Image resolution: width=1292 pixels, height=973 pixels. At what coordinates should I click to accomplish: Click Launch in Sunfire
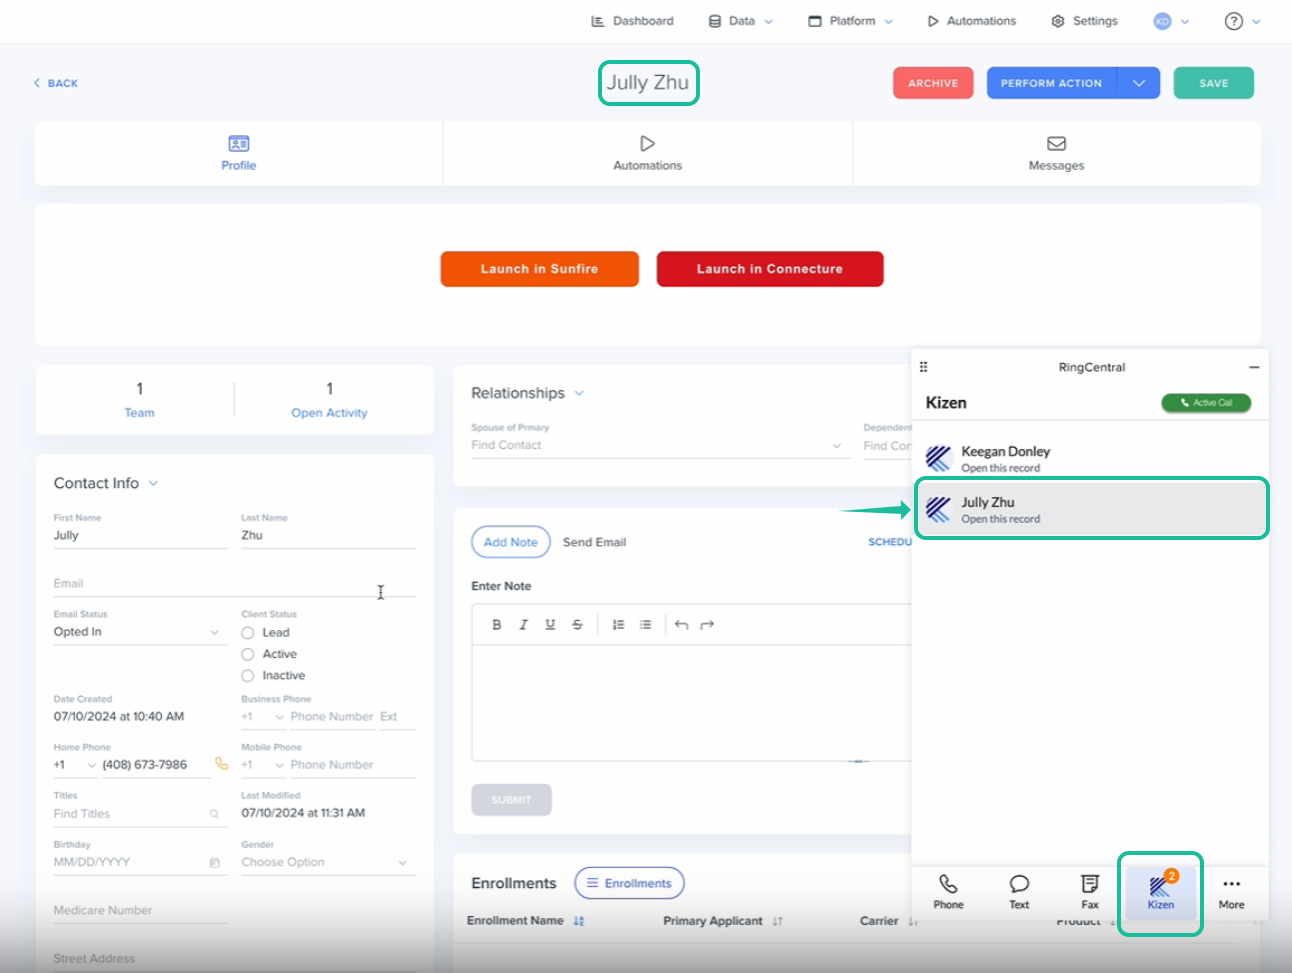click(x=539, y=269)
